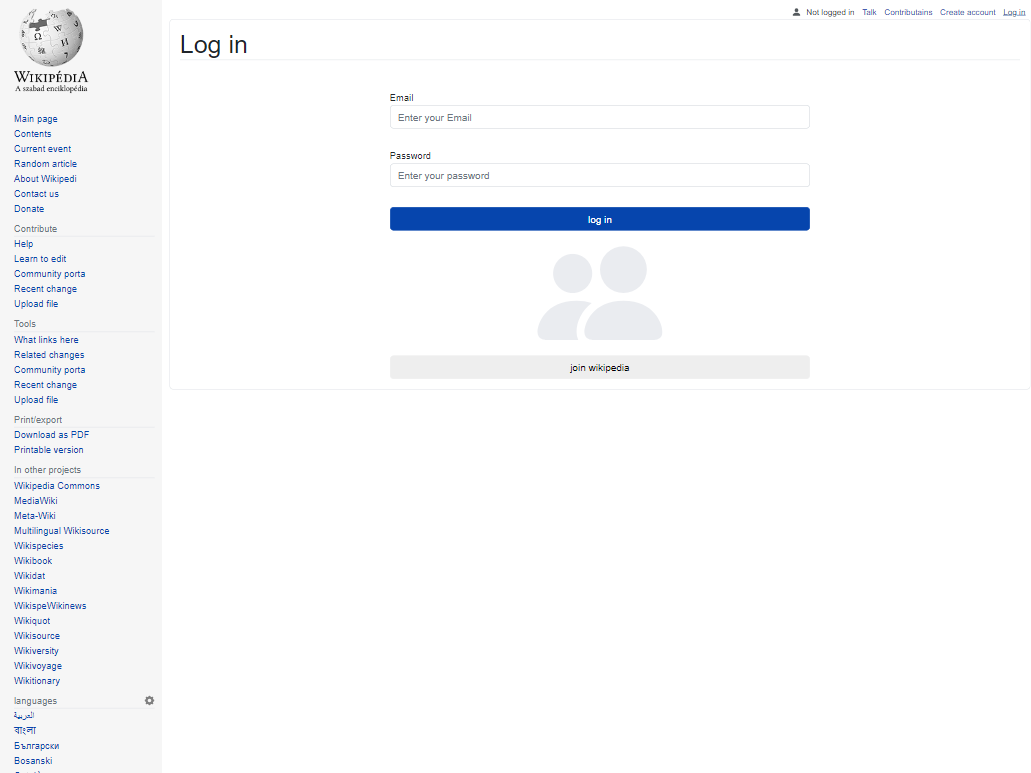Open Upload file under Tools

[x=36, y=400]
